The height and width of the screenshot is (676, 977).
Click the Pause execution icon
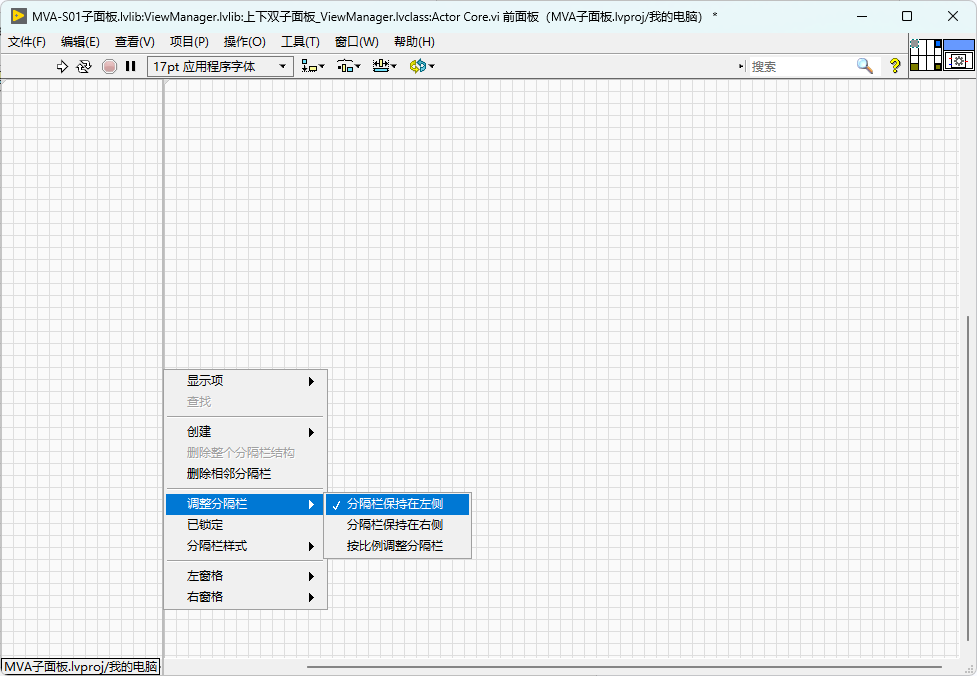(130, 66)
